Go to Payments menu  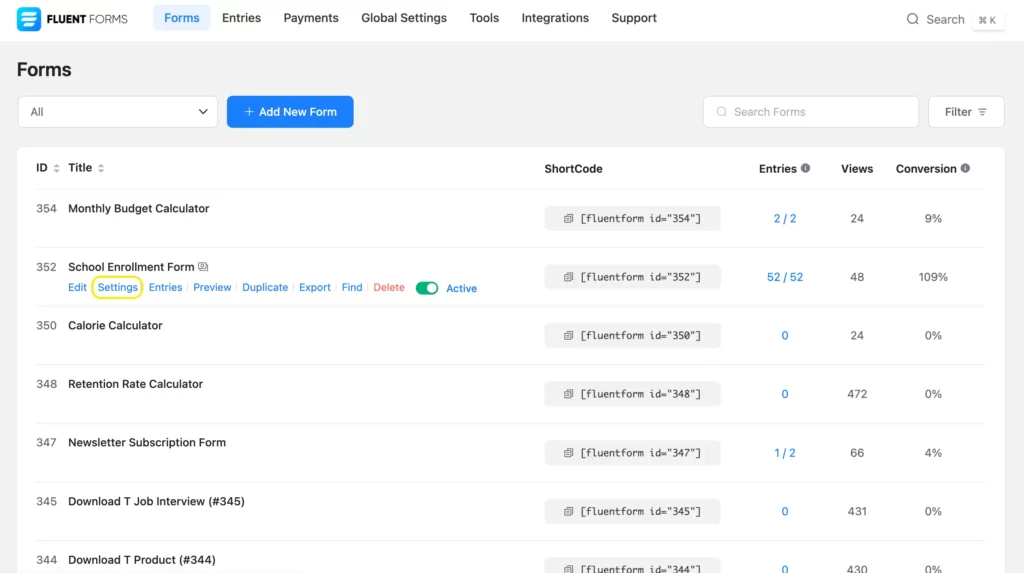[311, 18]
